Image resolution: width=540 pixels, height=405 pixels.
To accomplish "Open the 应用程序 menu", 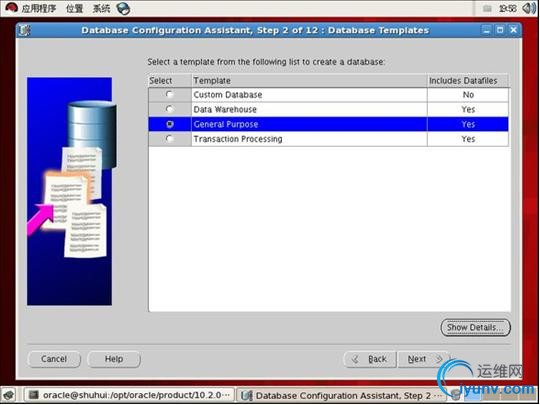I will coord(38,8).
